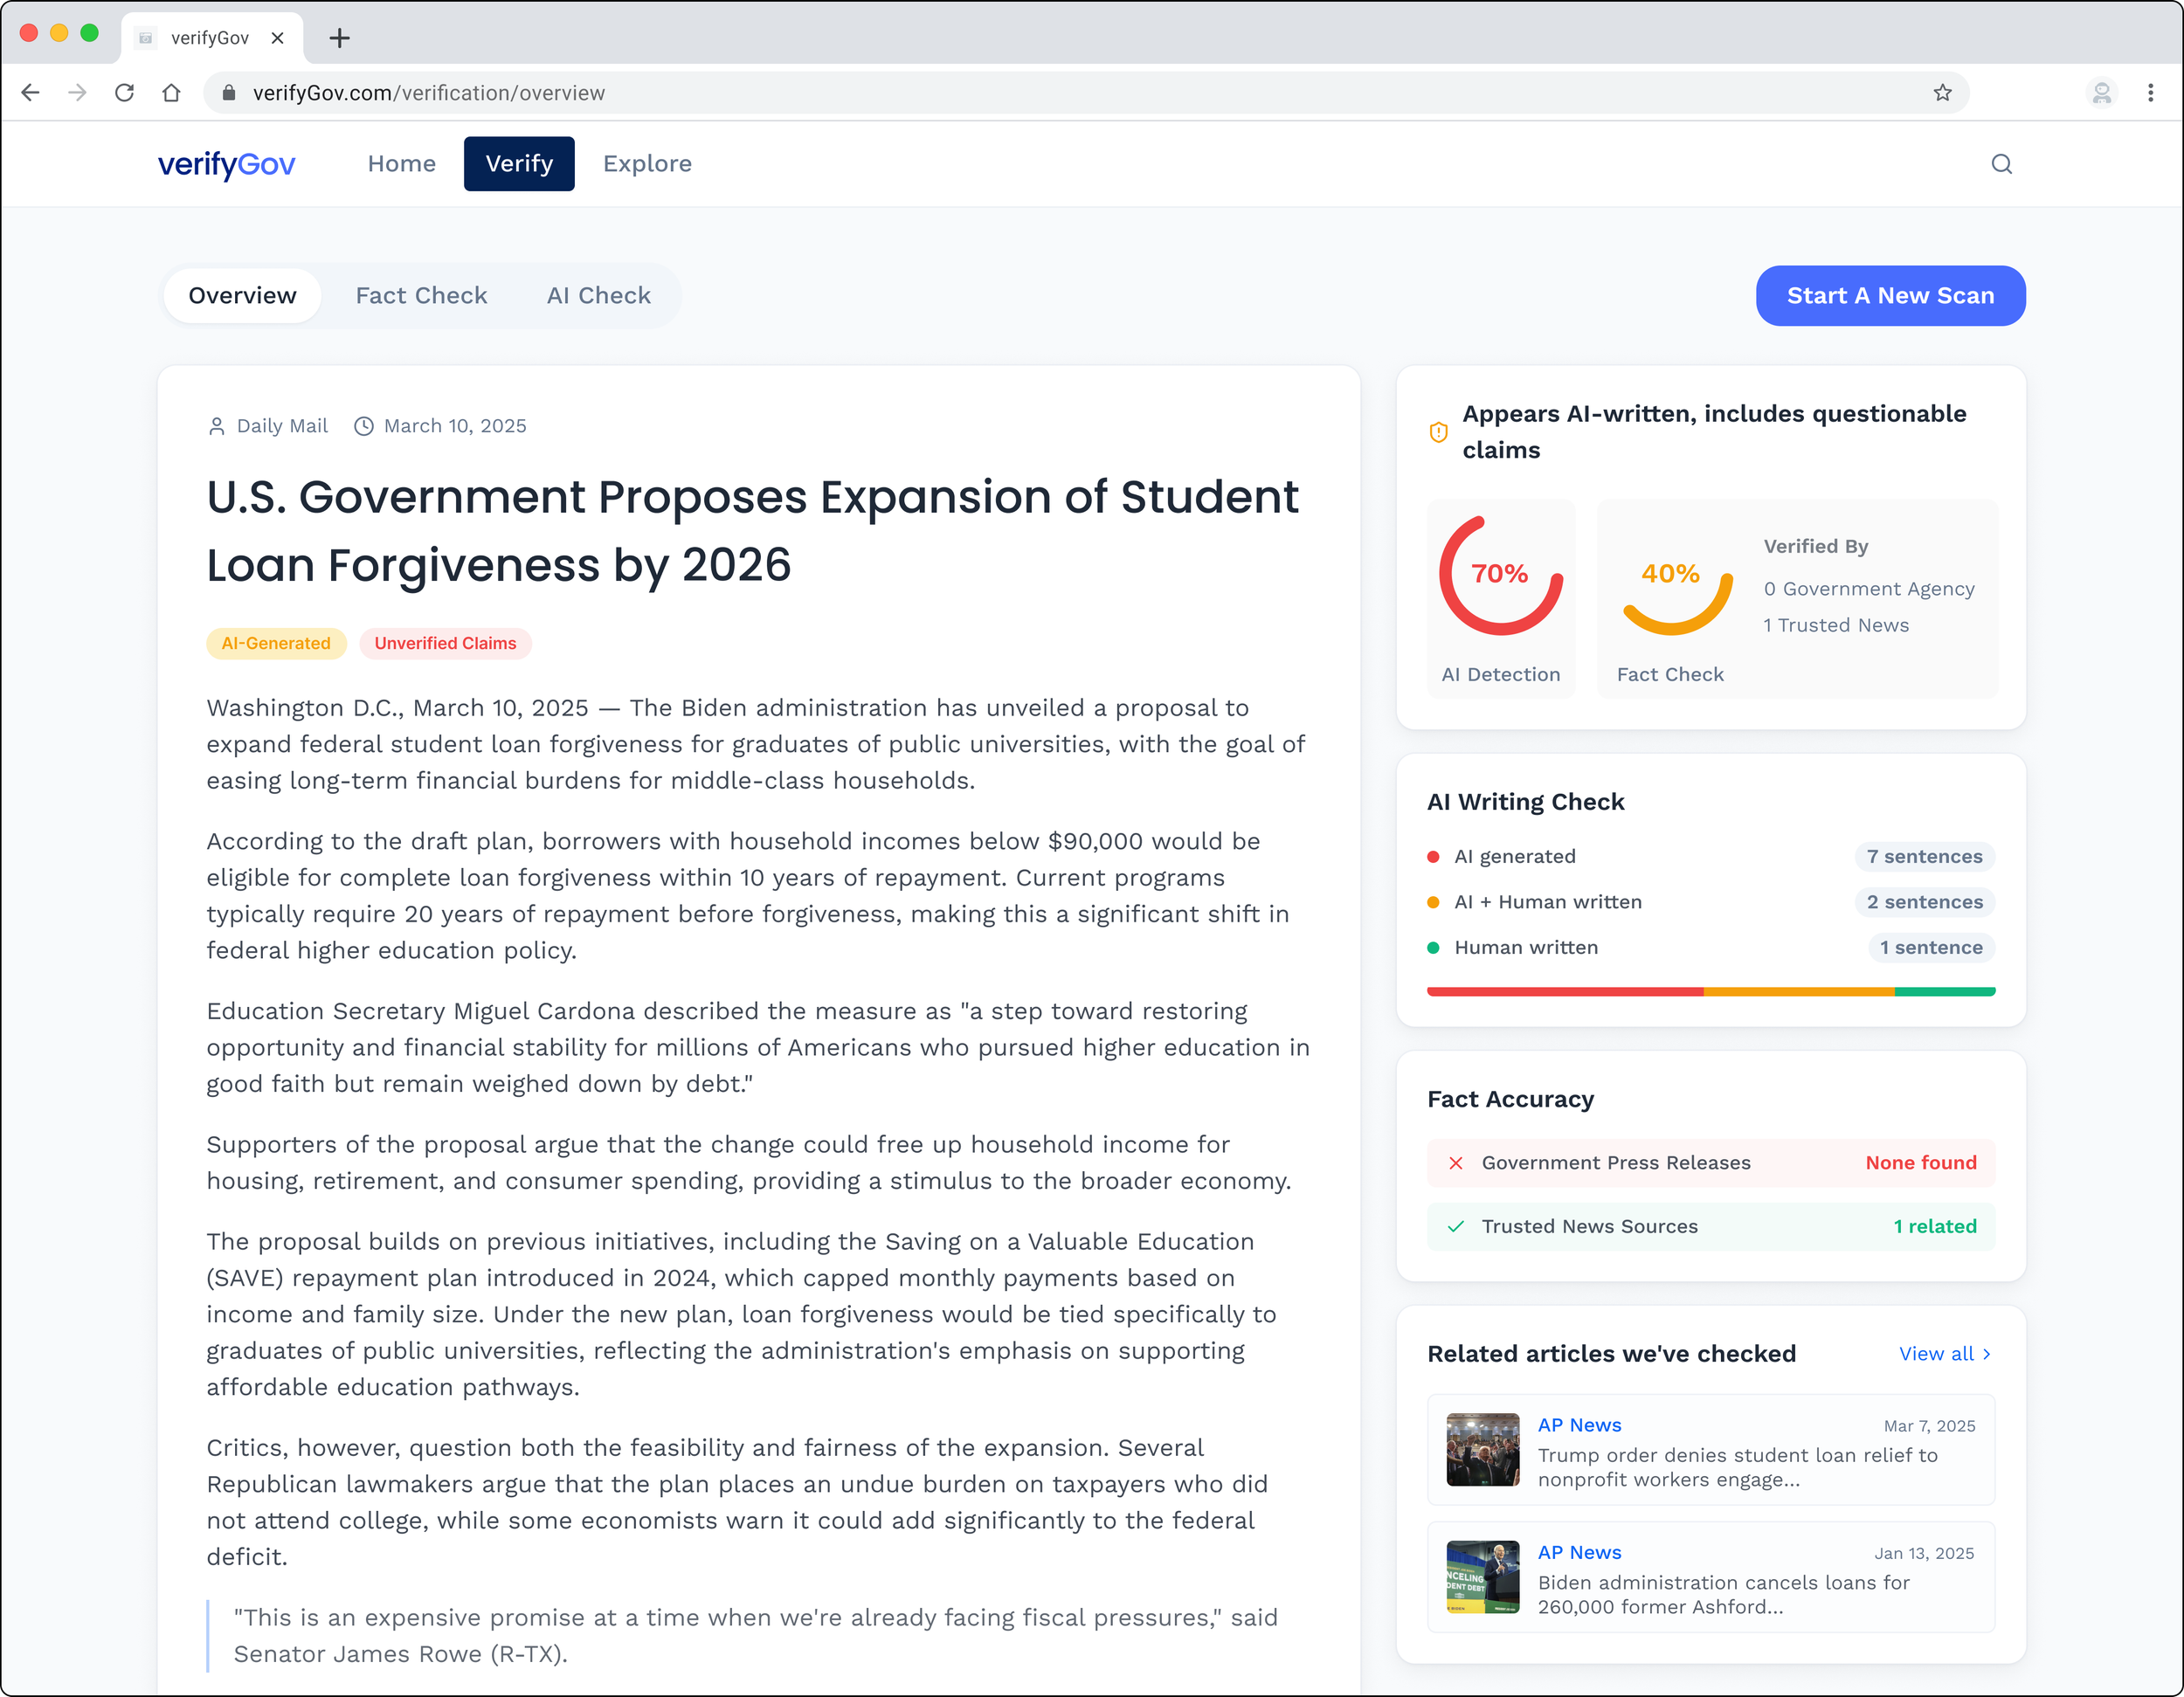Bookmark page with the star icon

coord(1942,93)
